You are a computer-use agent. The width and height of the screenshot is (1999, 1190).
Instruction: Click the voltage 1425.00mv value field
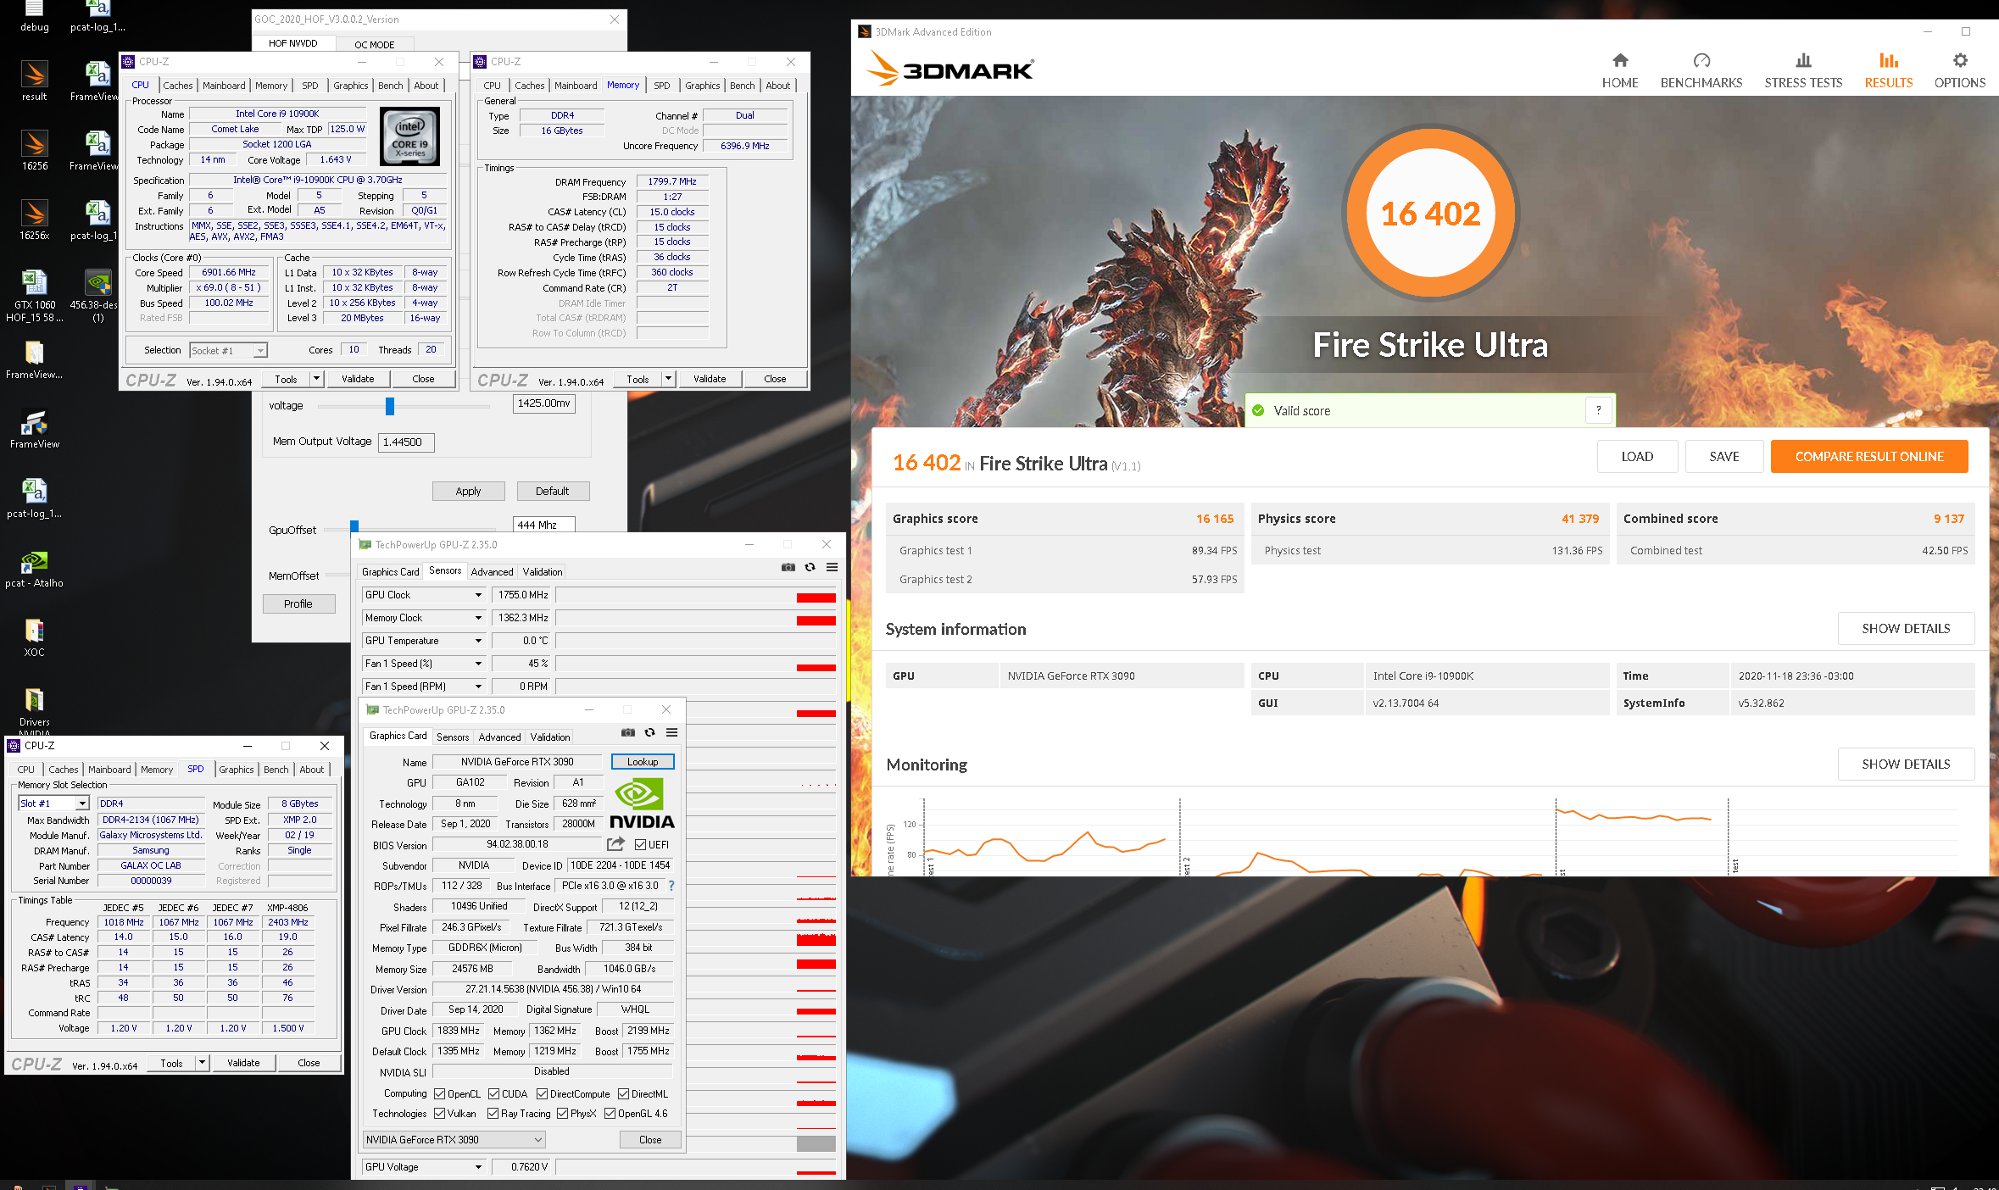pyautogui.click(x=544, y=404)
